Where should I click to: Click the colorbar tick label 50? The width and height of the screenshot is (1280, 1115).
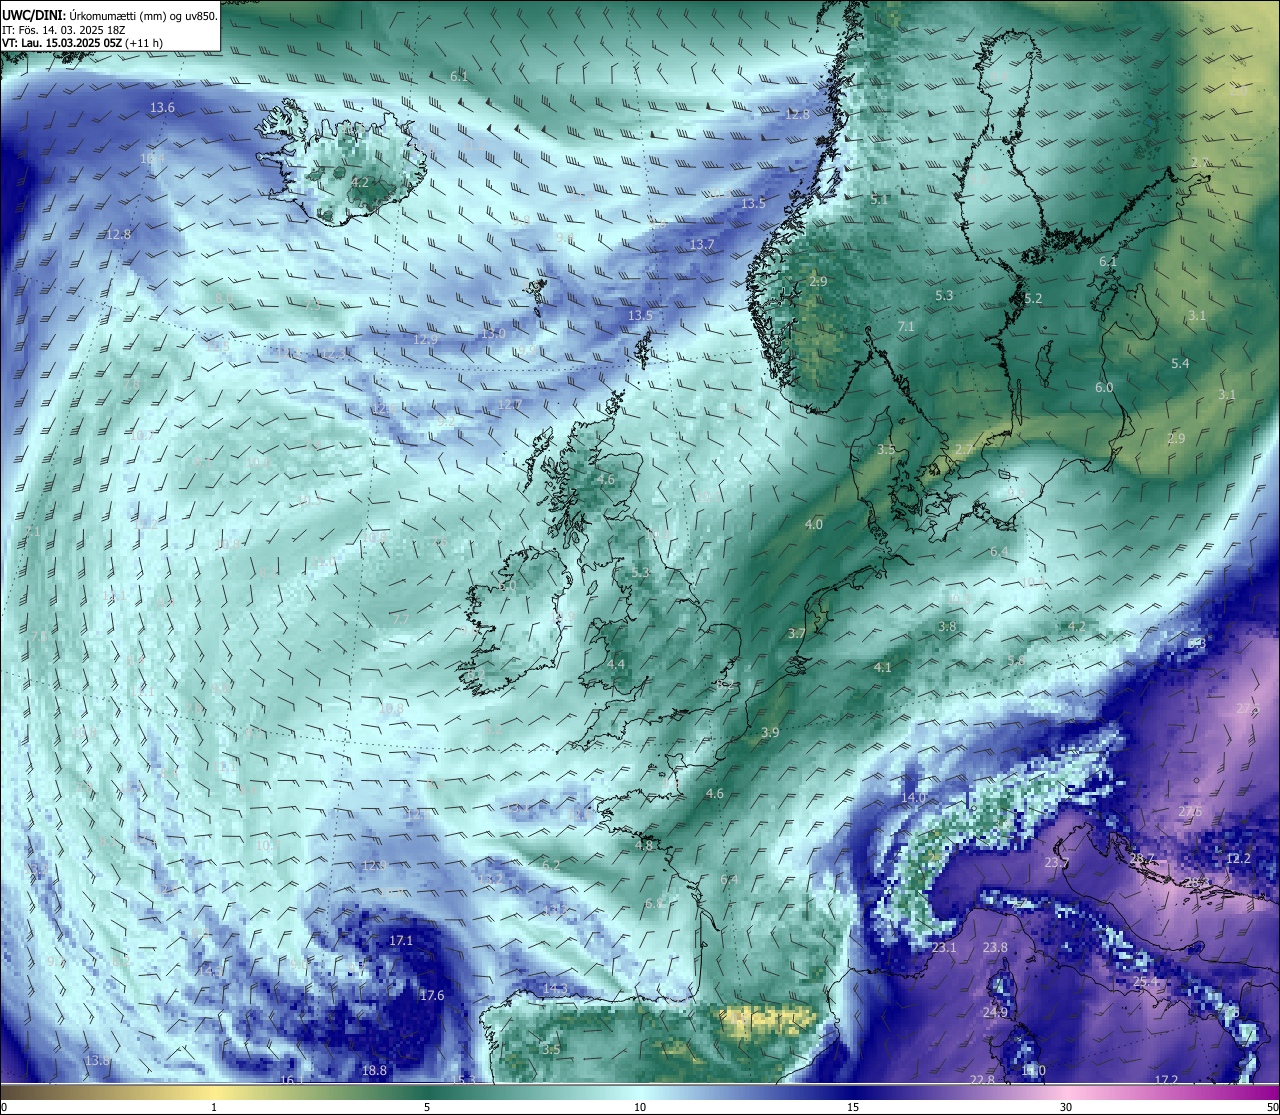pyautogui.click(x=1272, y=1107)
